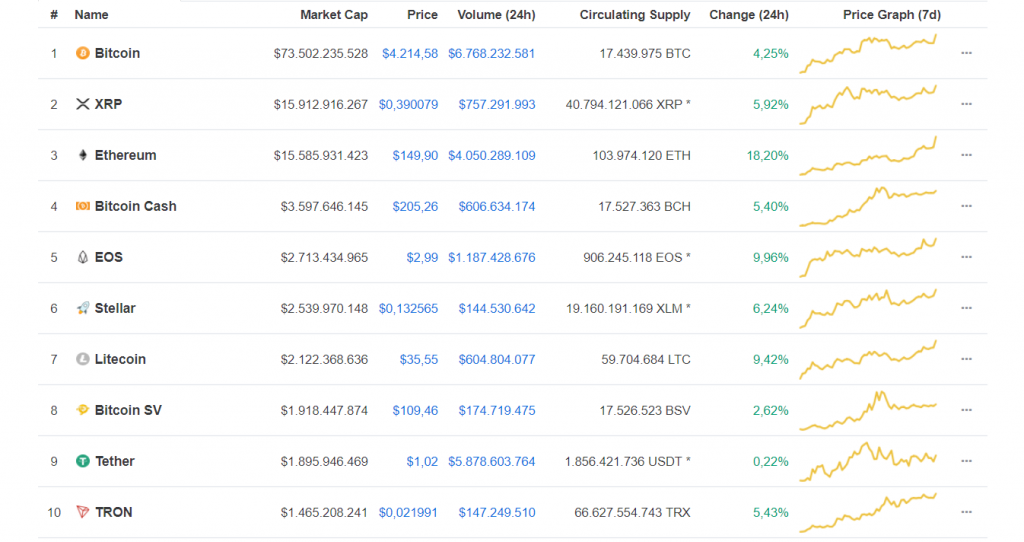The width and height of the screenshot is (1024, 542).
Task: Sort by the Name column header
Action: (x=91, y=14)
